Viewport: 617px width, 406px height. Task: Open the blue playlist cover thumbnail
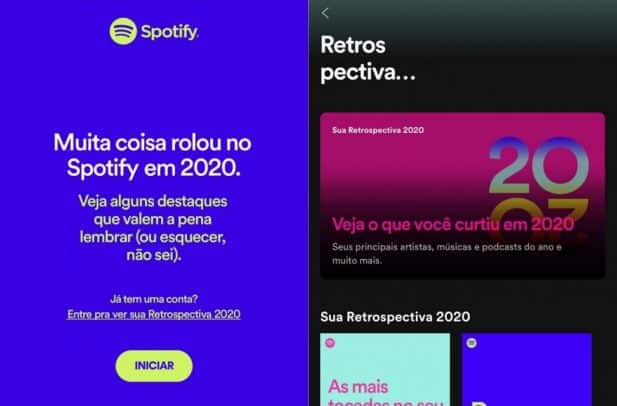(x=526, y=369)
